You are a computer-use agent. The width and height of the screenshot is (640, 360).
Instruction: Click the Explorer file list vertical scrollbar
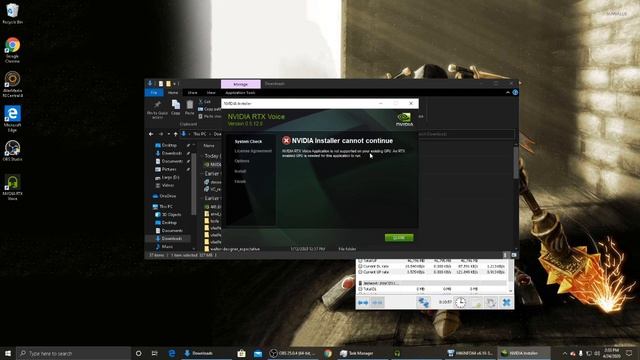(516, 163)
